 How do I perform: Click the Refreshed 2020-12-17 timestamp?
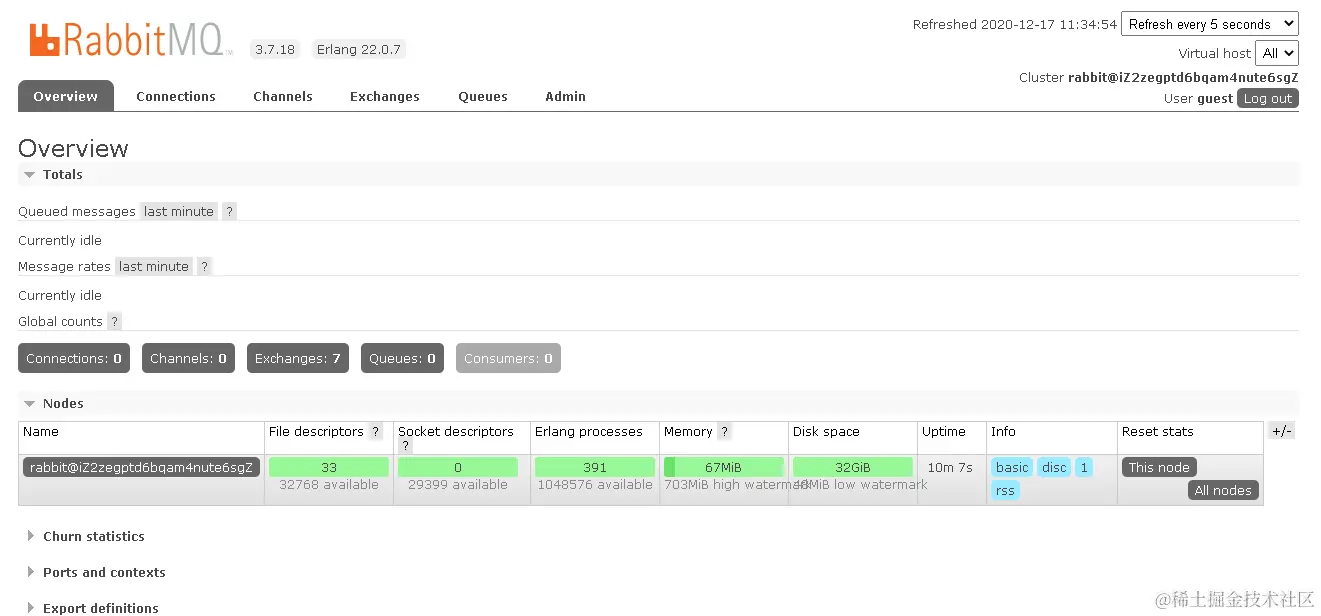coord(1015,24)
